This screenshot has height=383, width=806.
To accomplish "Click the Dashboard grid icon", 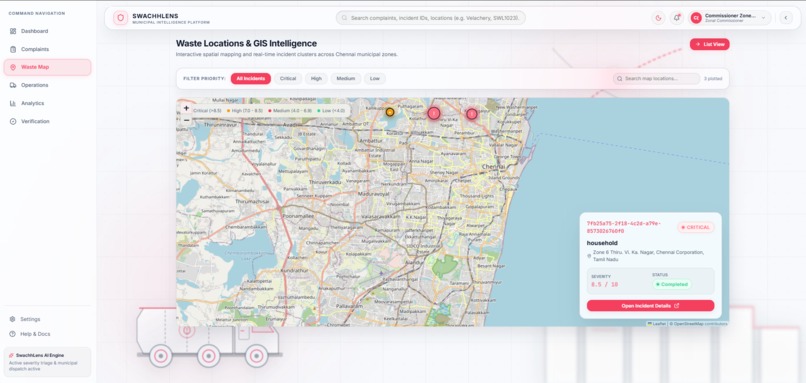I will click(13, 31).
